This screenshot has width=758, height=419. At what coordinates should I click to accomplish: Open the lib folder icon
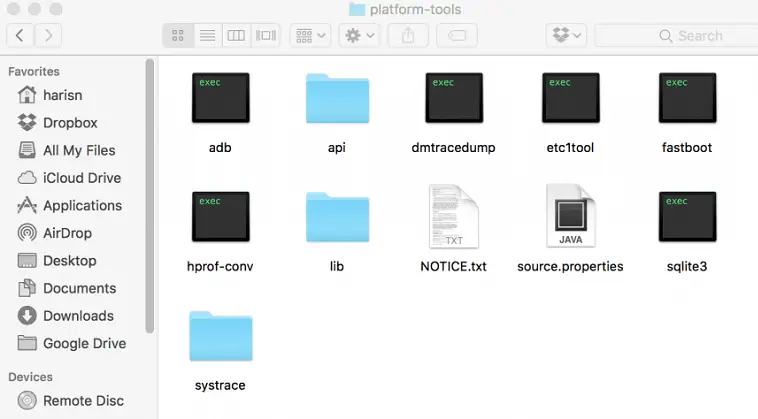[x=337, y=217]
